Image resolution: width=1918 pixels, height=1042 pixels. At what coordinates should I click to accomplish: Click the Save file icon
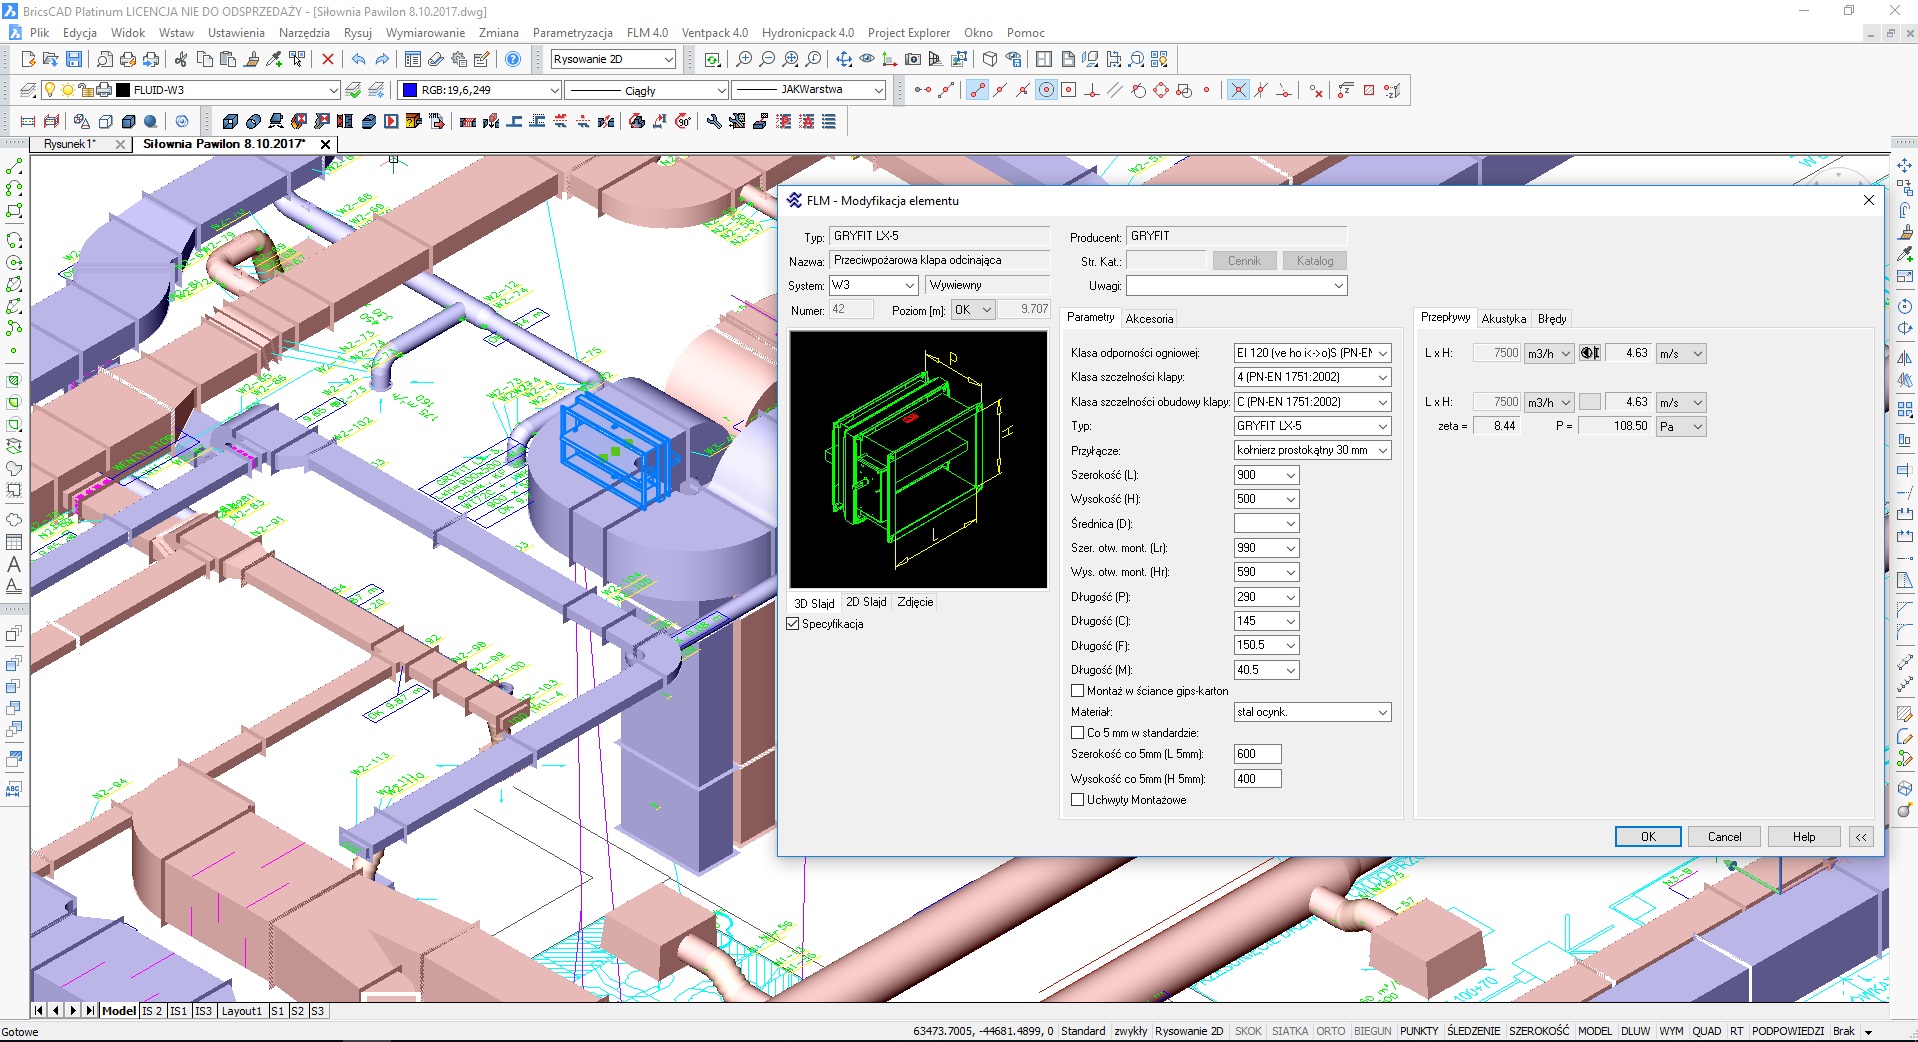tap(74, 60)
